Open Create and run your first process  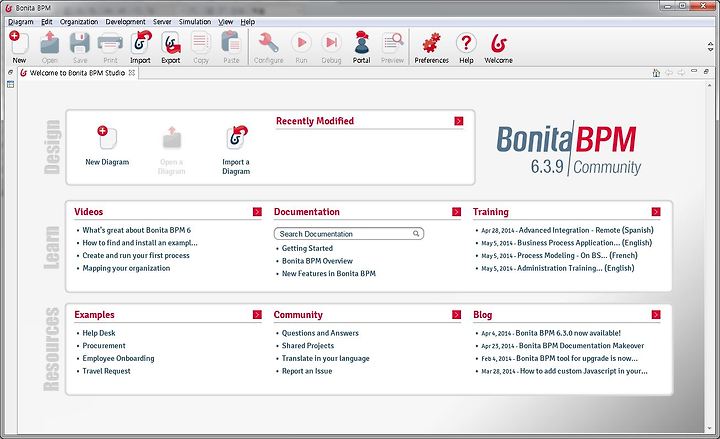[135, 255]
